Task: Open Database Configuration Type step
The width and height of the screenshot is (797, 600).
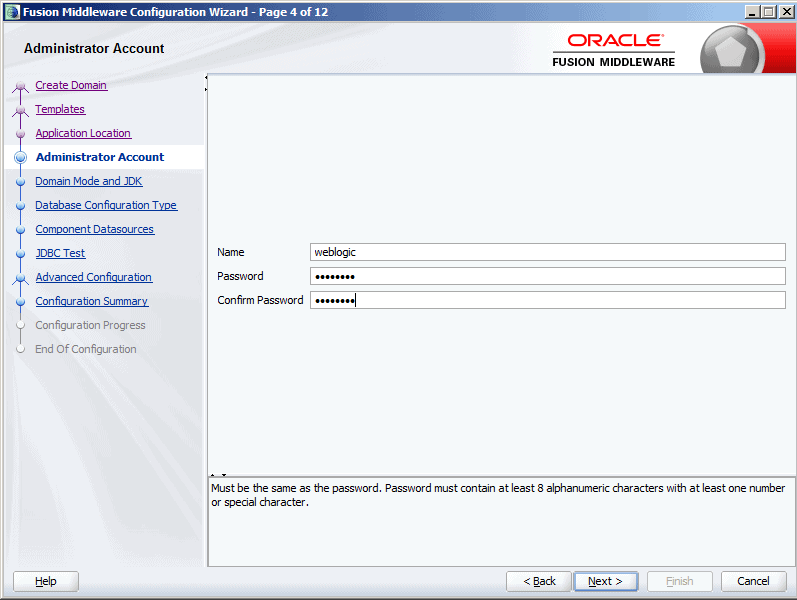Action: click(106, 205)
